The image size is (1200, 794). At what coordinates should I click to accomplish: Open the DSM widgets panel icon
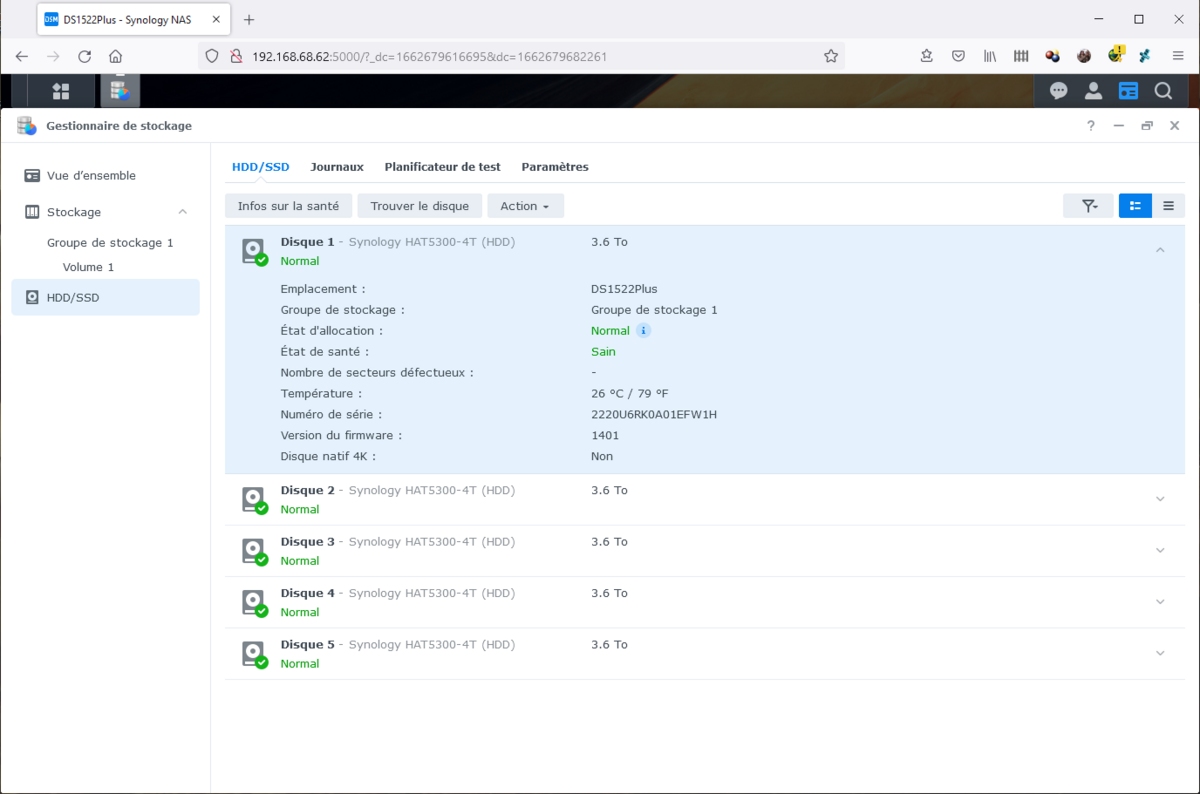[x=1128, y=91]
